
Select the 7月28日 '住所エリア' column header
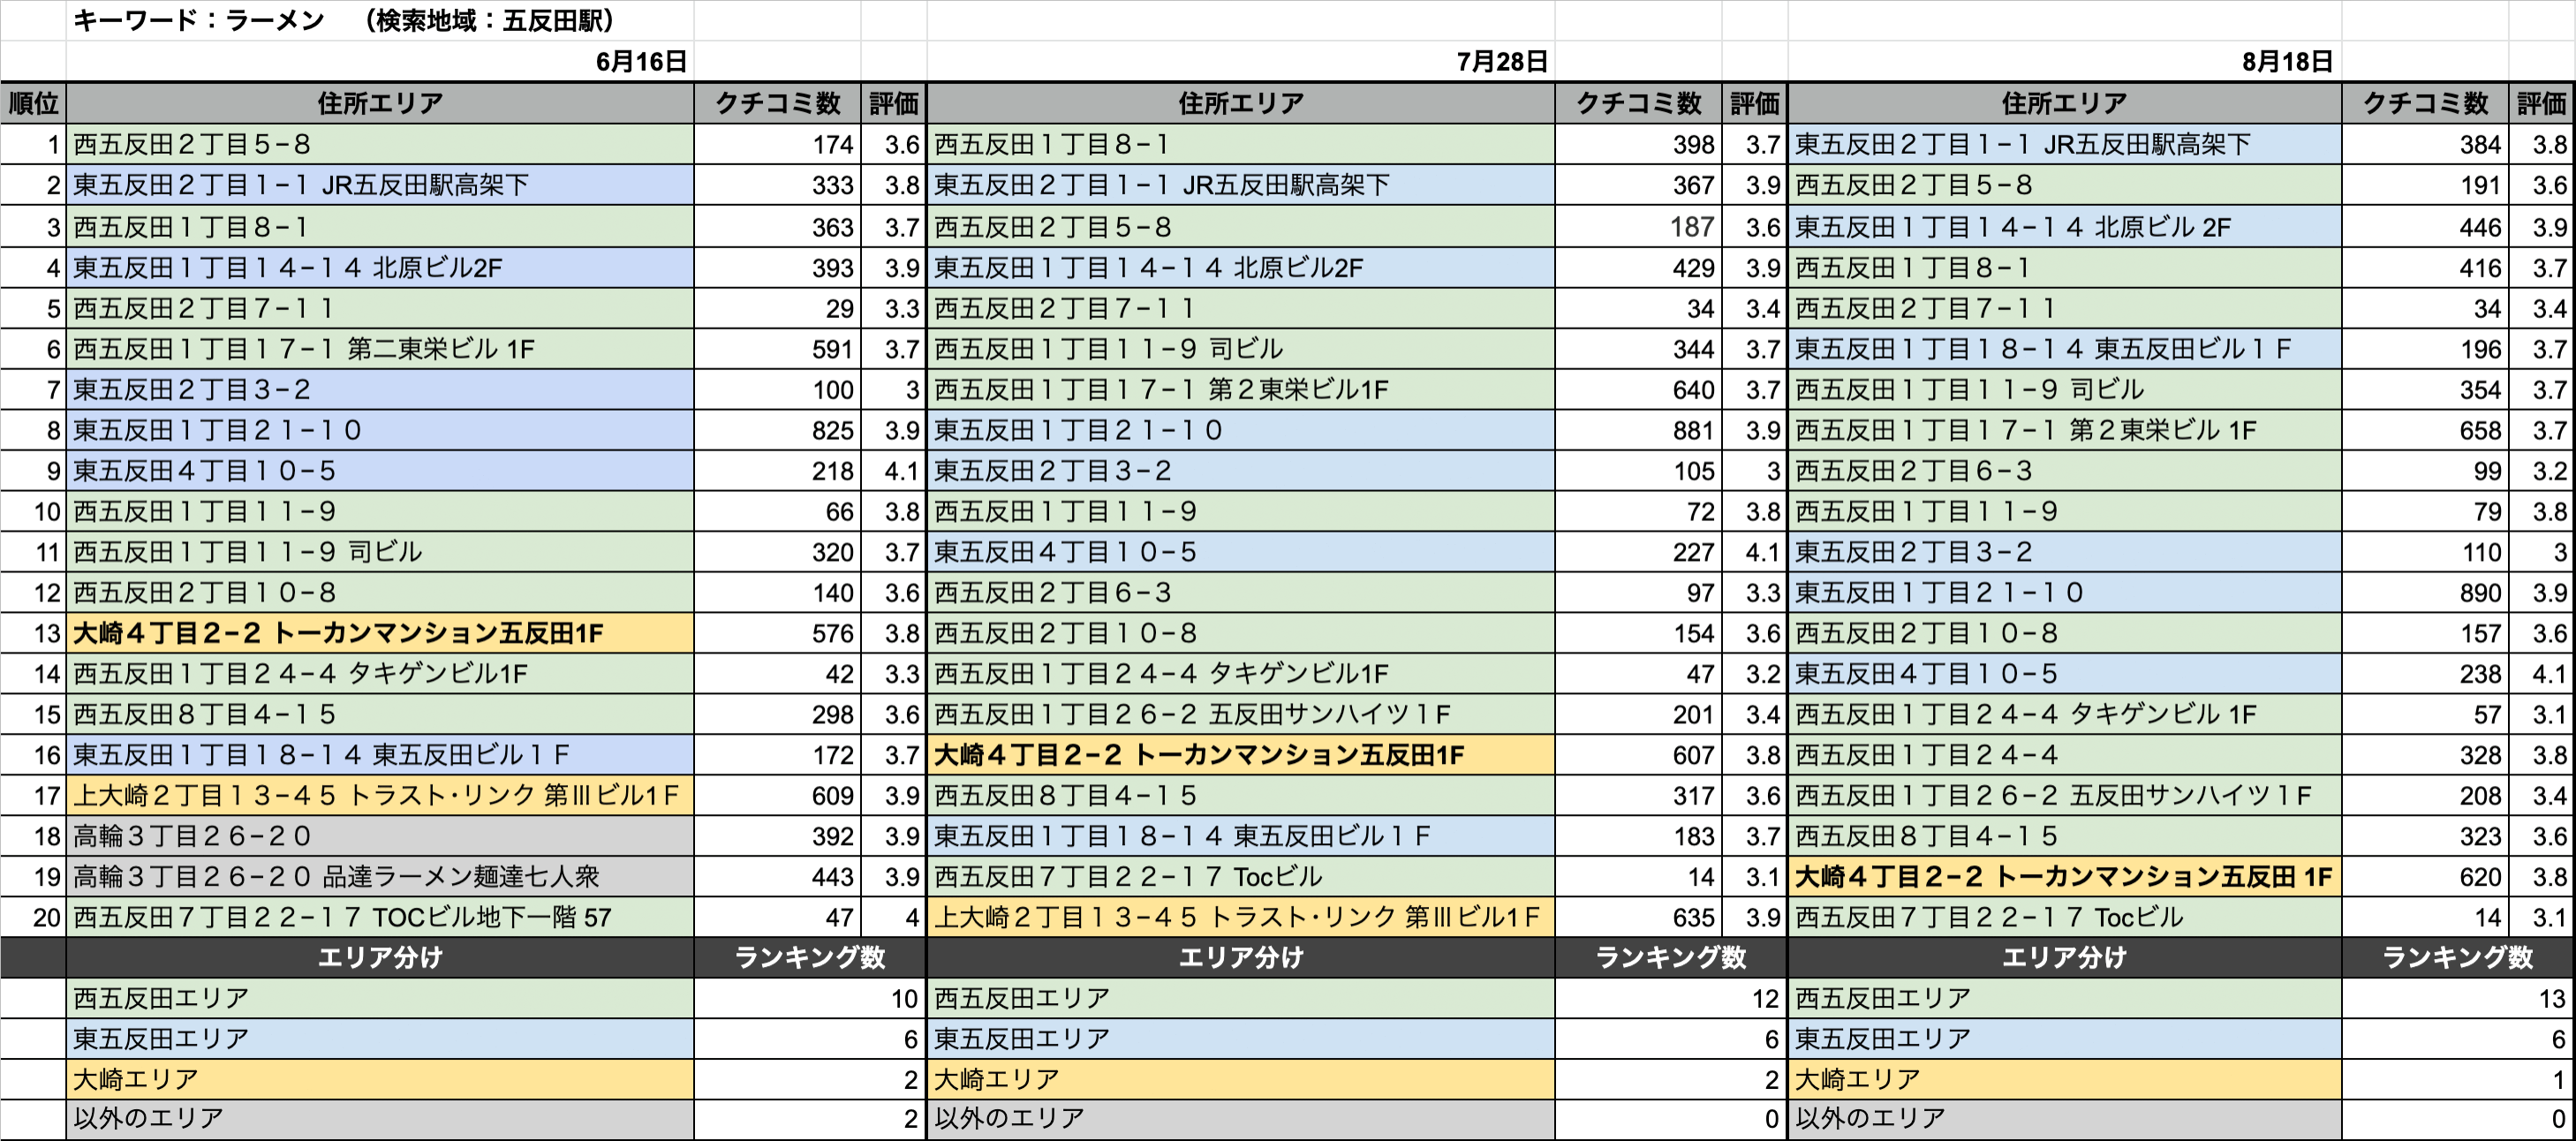(x=1241, y=103)
